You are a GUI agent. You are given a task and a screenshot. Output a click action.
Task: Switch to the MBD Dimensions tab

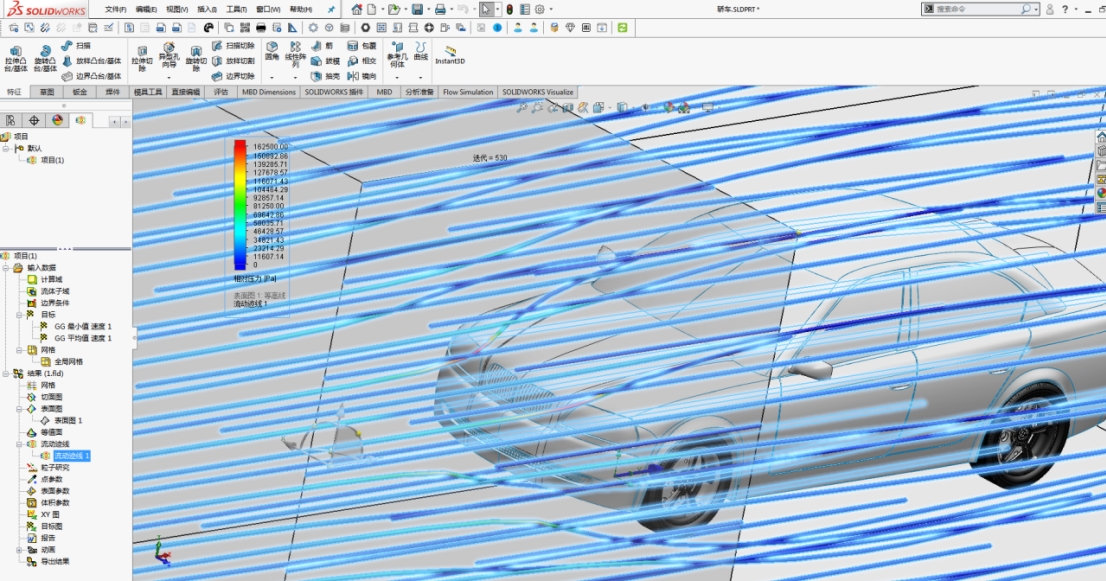point(268,92)
